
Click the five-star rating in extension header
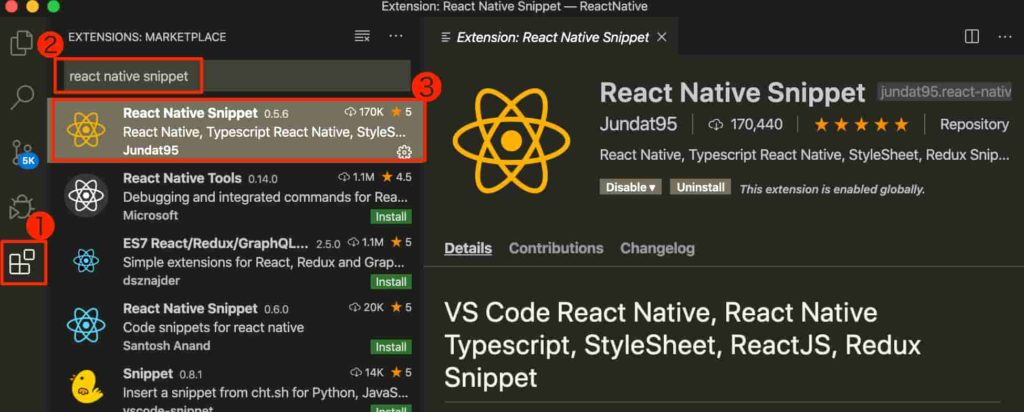point(861,124)
